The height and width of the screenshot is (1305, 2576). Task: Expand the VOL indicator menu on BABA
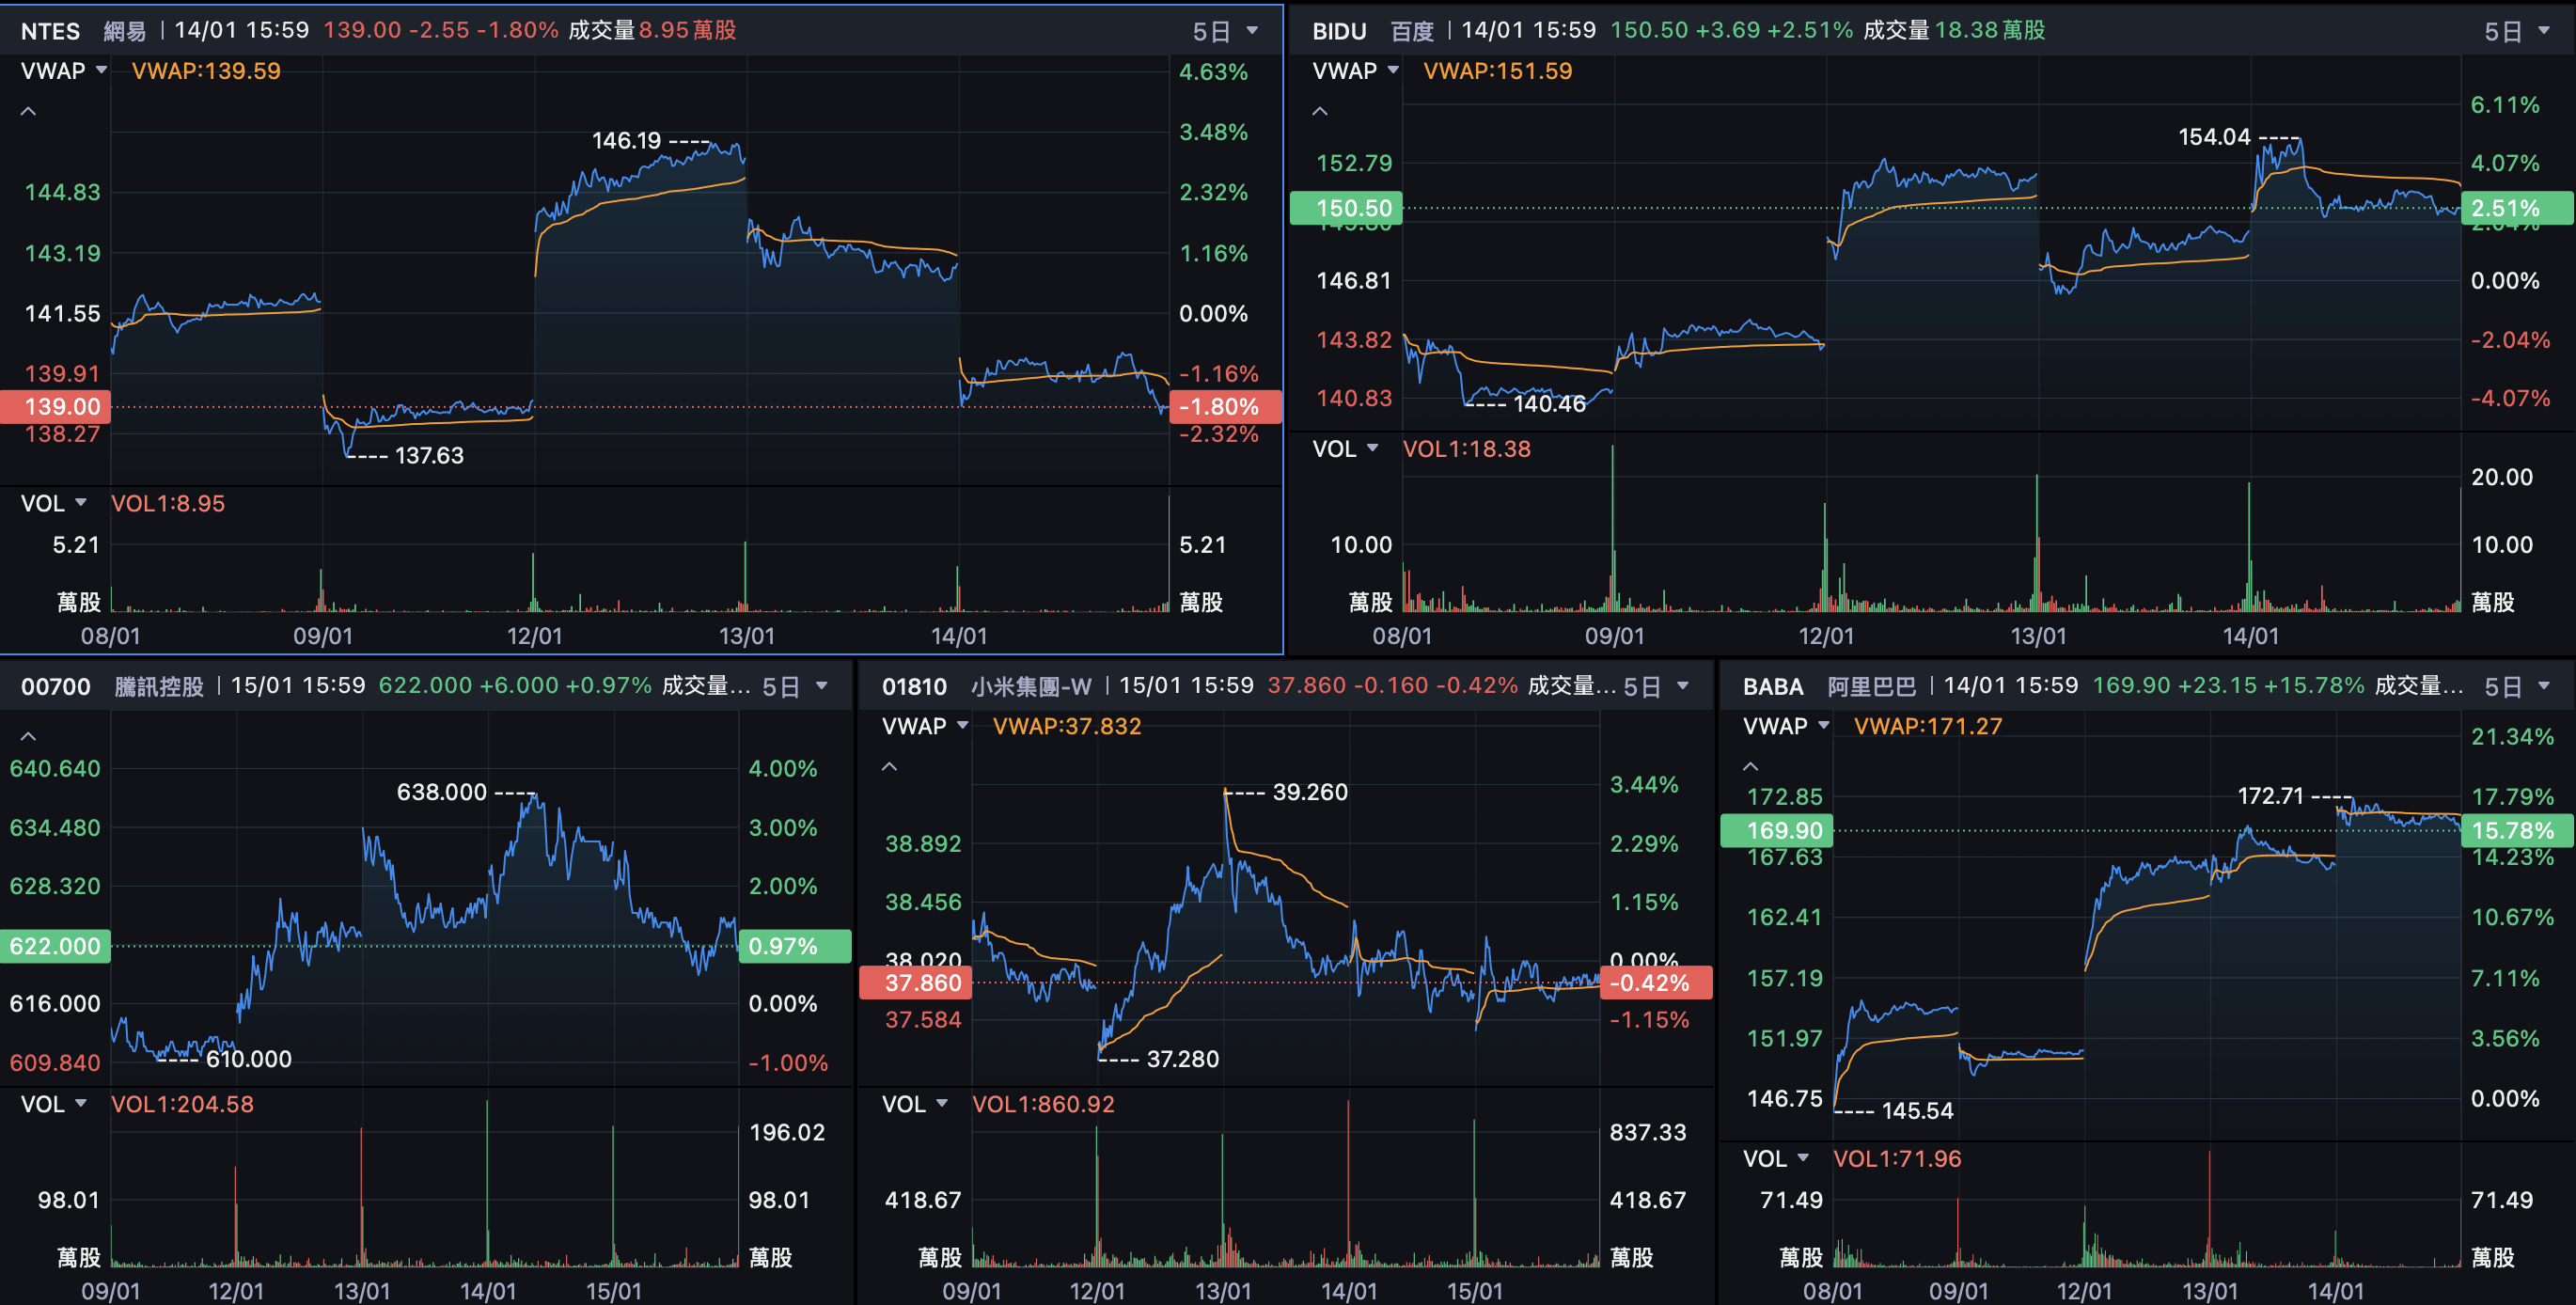point(1776,1158)
